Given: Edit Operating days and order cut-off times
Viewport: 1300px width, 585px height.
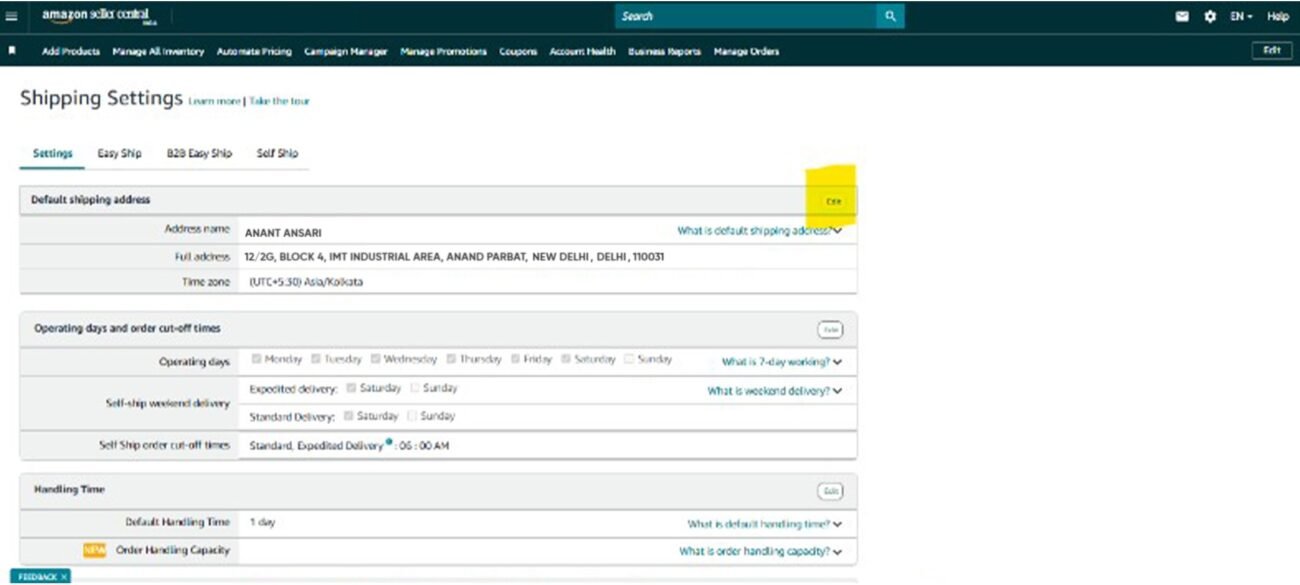Looking at the screenshot, I should (x=830, y=329).
